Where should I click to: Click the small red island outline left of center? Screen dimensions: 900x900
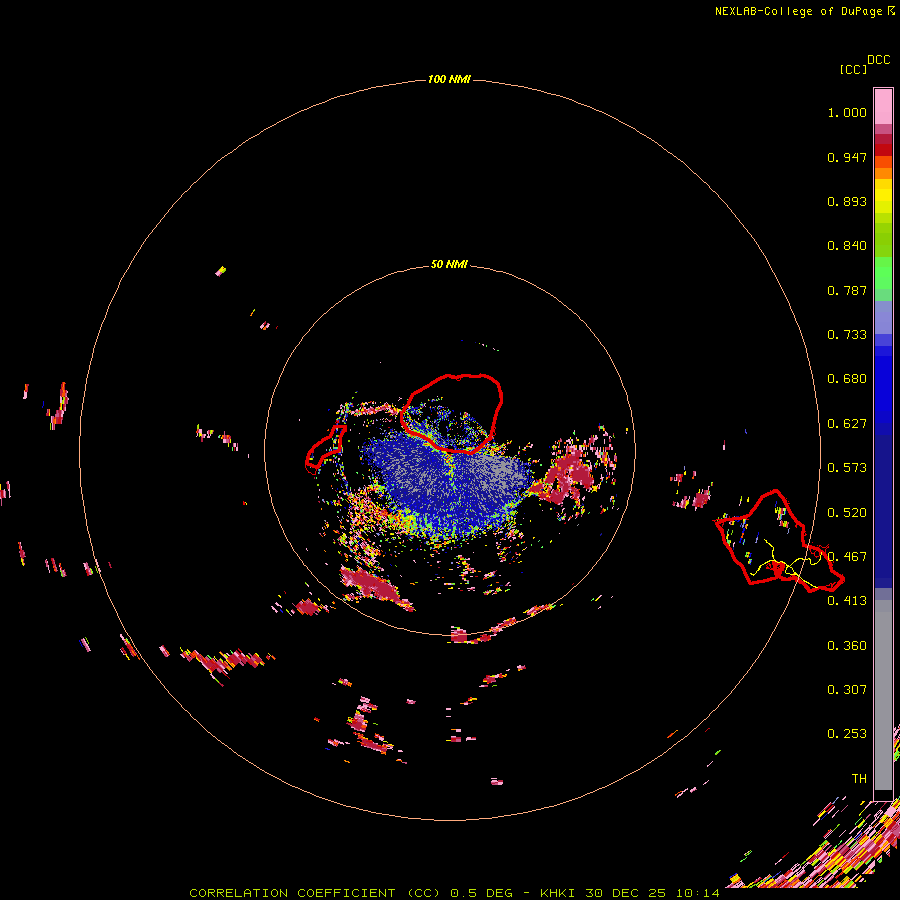click(325, 449)
